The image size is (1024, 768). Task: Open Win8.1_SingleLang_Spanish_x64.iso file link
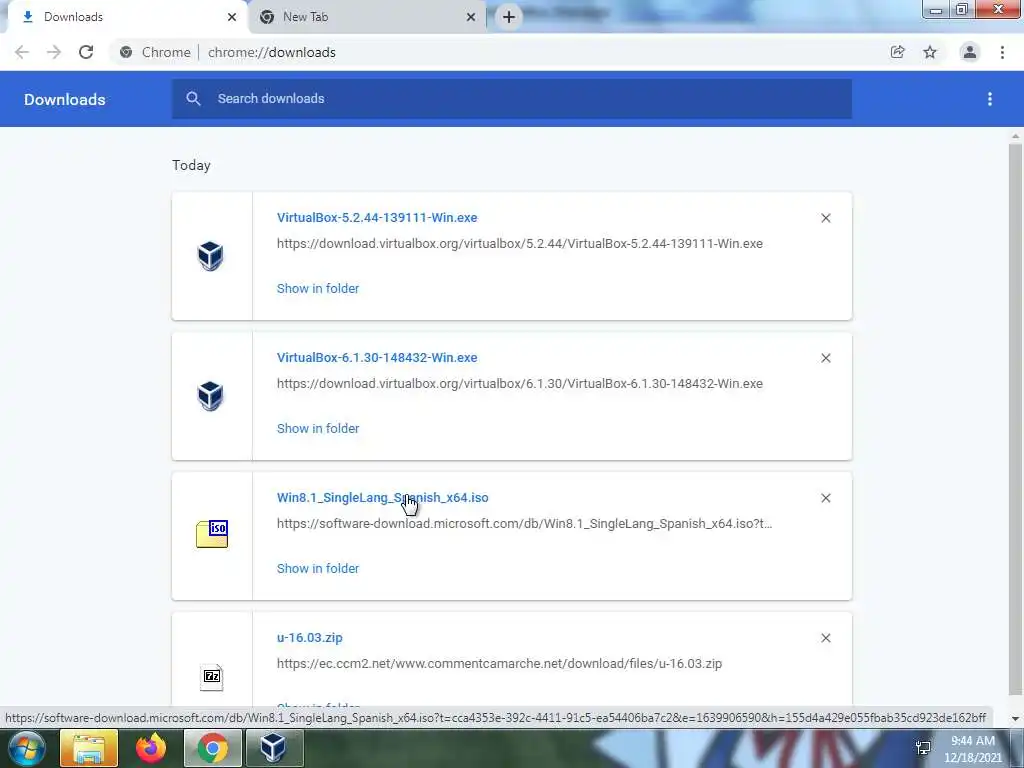point(383,498)
